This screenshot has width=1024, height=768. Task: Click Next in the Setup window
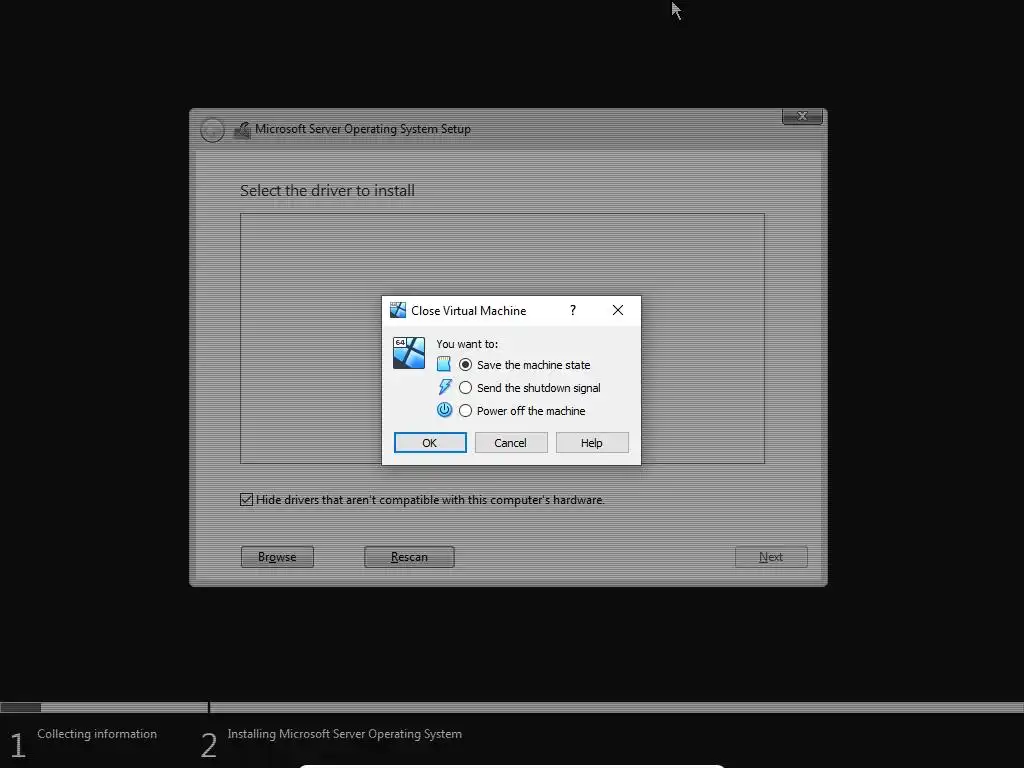[x=771, y=557]
